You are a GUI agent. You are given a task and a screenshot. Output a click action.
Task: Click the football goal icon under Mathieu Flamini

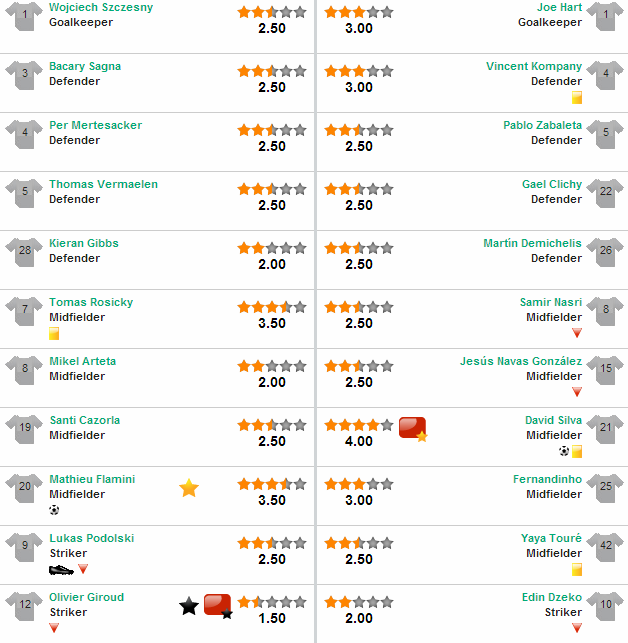pyautogui.click(x=54, y=510)
